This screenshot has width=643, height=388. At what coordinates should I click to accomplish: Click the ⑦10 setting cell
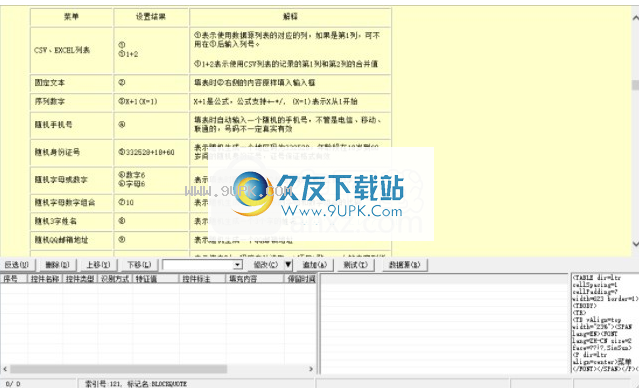(x=151, y=203)
